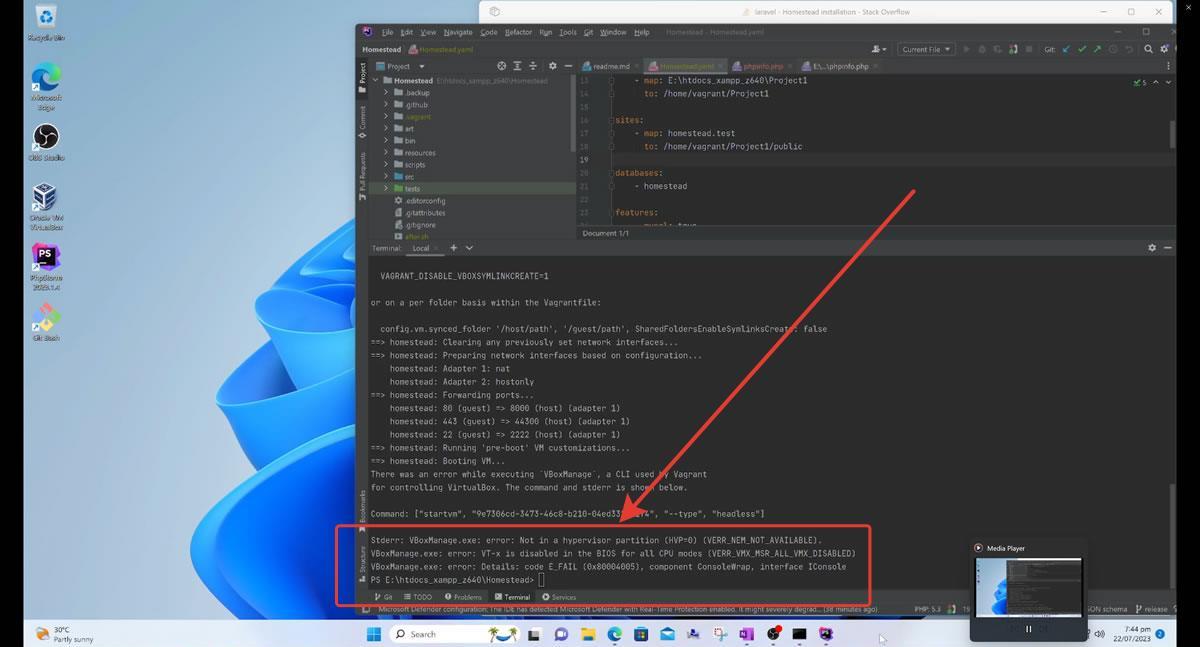1200x647 pixels.
Task: Open the Tools menu
Action: pos(568,32)
